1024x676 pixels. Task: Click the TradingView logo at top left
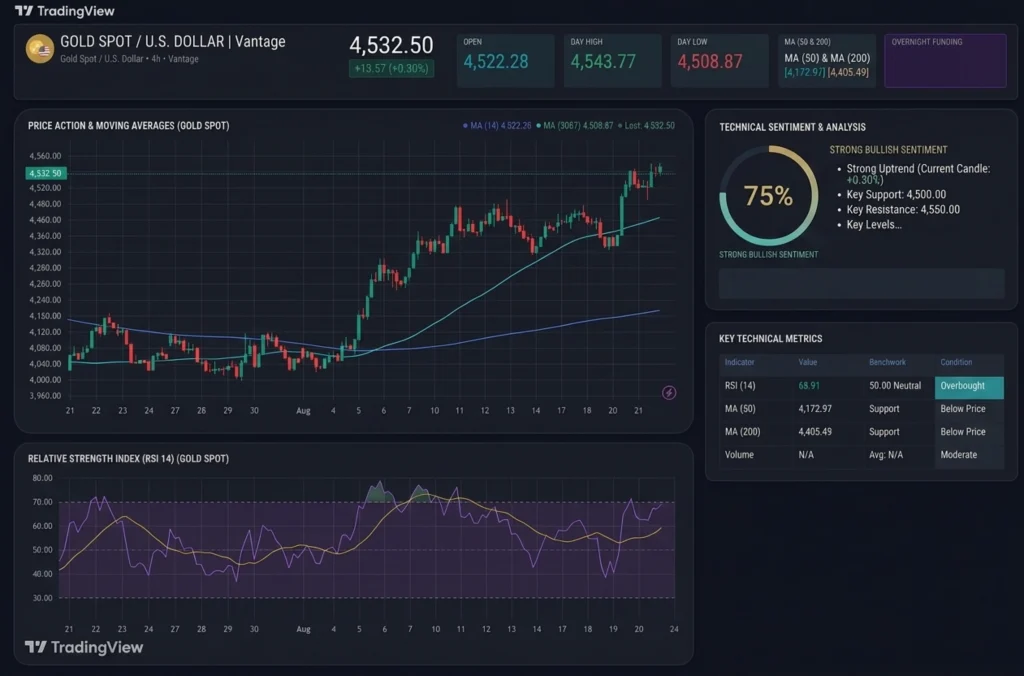click(64, 11)
